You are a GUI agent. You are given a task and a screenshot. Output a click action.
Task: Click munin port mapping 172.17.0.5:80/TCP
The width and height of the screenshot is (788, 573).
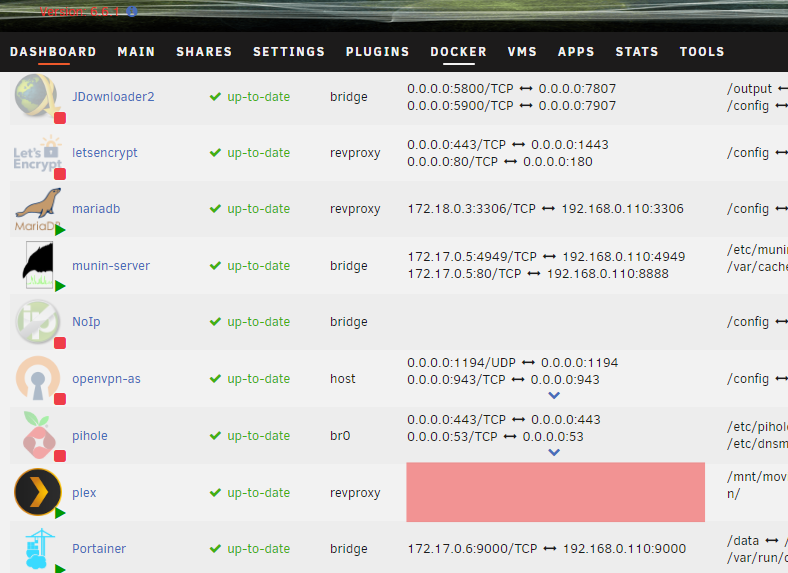538,274
